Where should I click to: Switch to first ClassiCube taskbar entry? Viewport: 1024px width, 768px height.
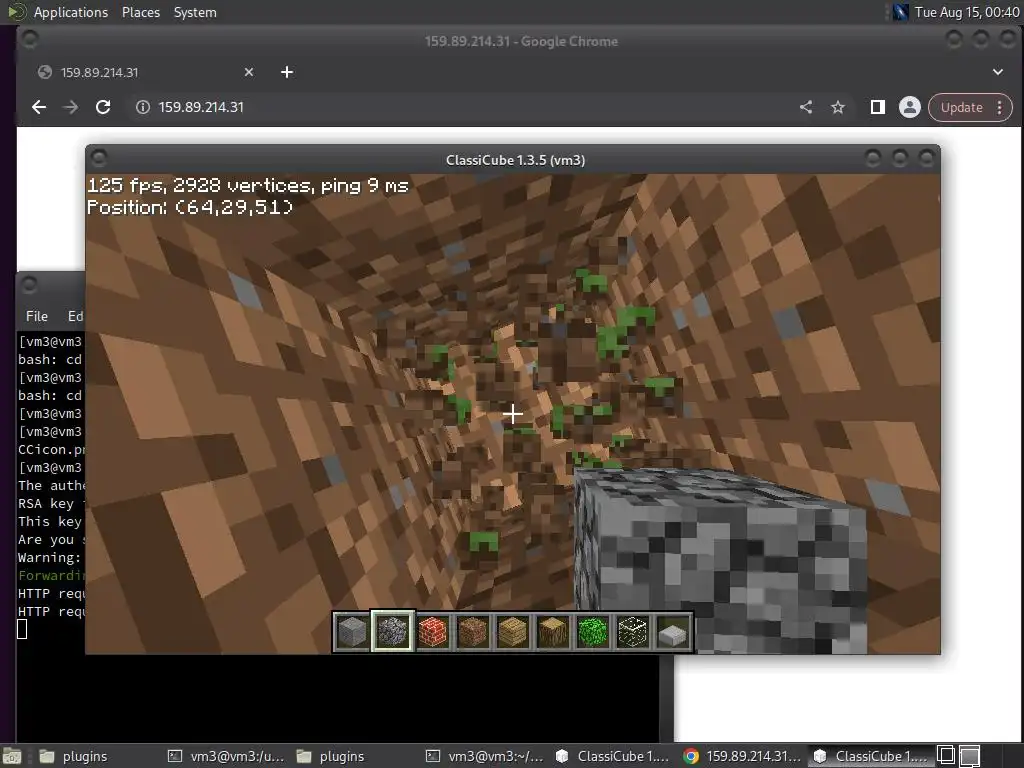tap(613, 756)
